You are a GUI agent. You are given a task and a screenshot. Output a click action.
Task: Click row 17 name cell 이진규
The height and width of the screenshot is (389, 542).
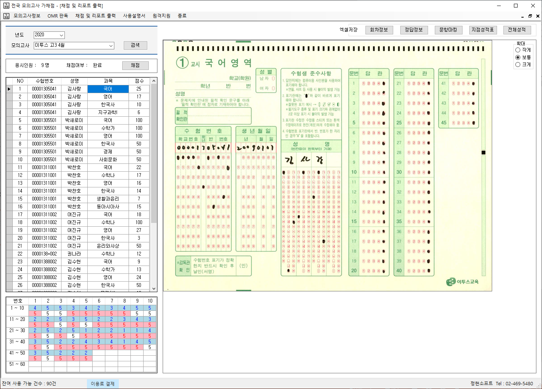click(x=74, y=214)
